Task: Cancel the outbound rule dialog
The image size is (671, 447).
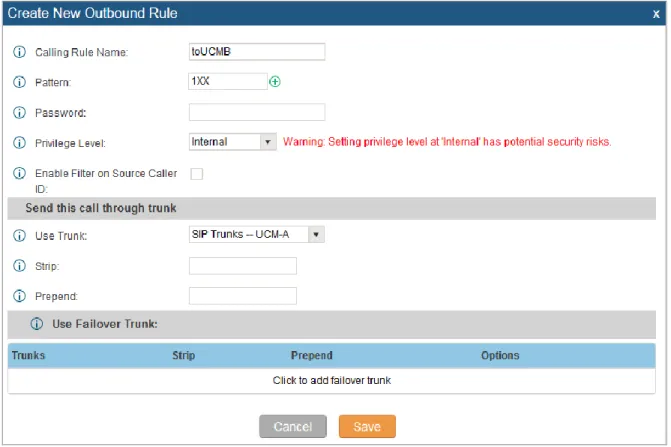Action: (x=293, y=426)
